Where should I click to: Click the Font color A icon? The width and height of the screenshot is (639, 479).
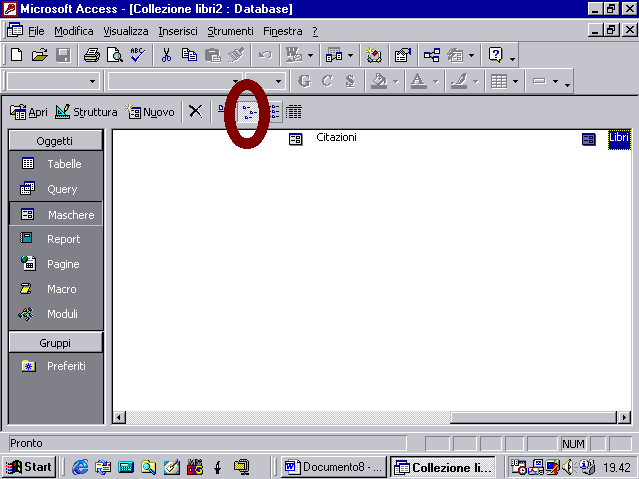(x=419, y=81)
